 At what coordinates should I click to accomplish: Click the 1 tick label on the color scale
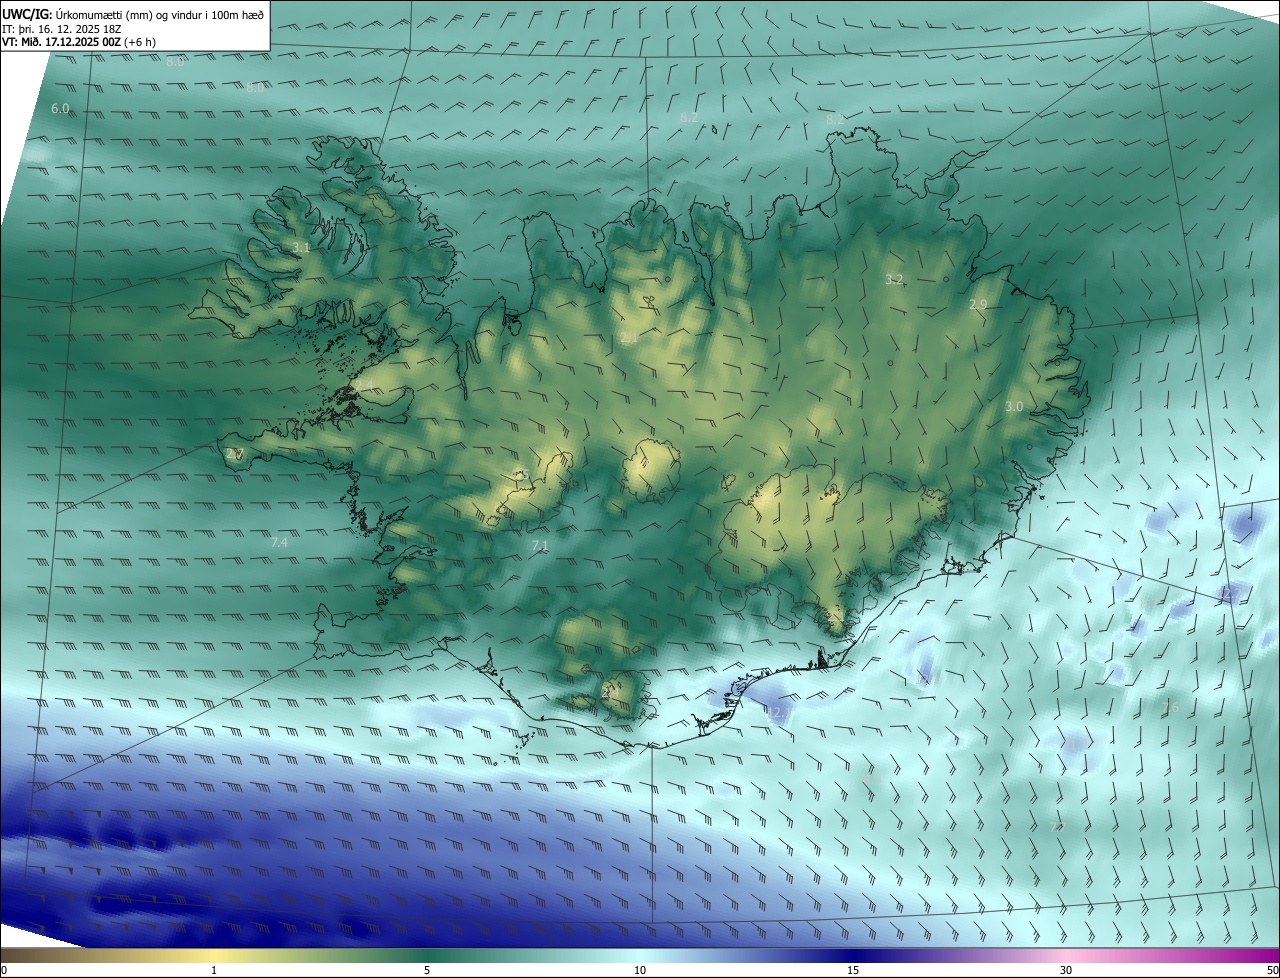[214, 970]
